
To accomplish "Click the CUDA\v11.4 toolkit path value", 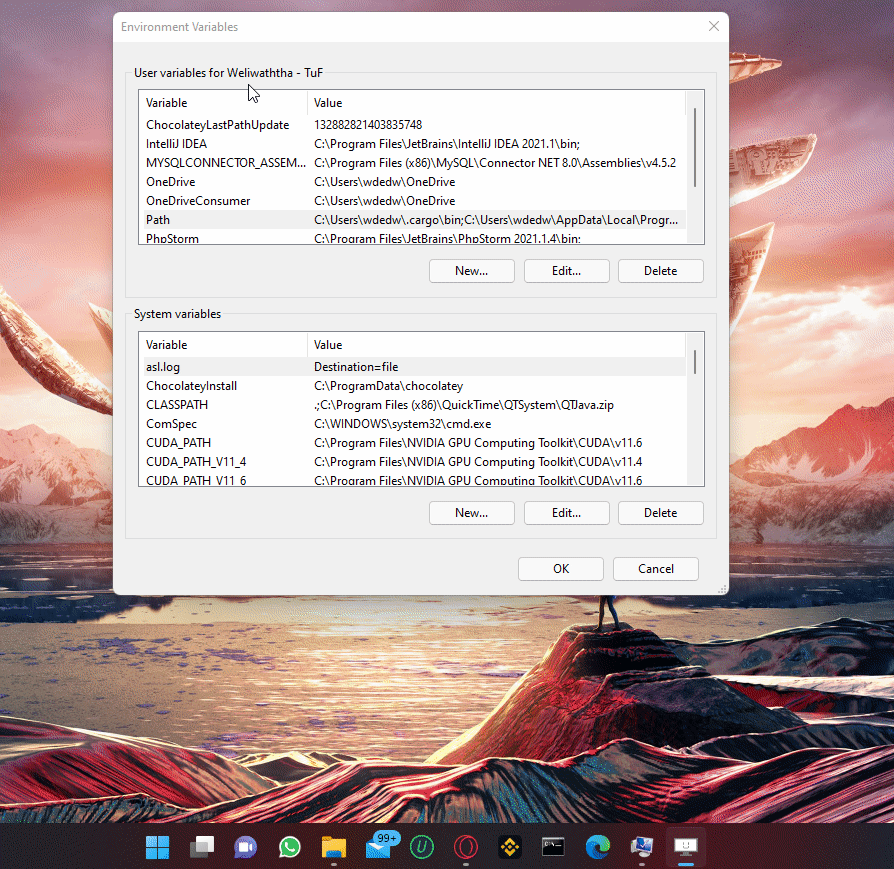I will point(478,461).
